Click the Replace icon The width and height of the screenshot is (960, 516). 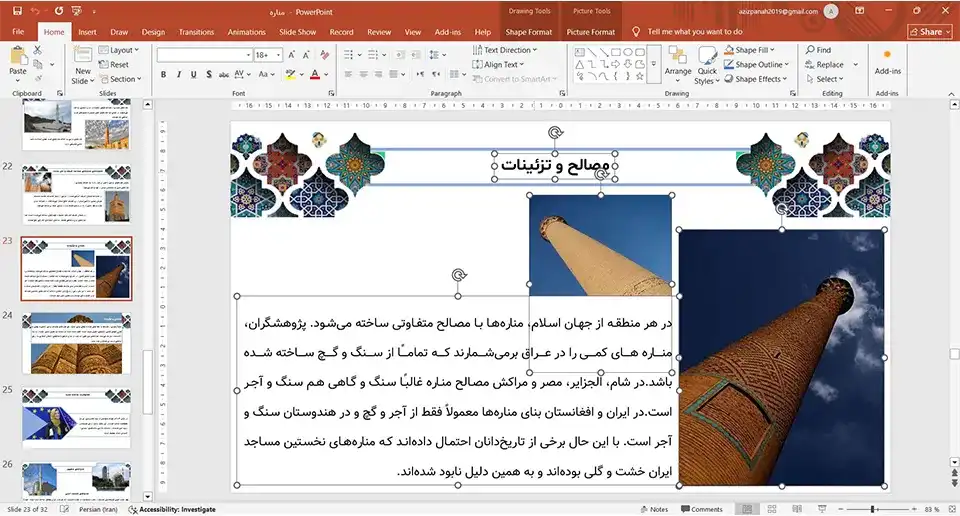coord(810,64)
